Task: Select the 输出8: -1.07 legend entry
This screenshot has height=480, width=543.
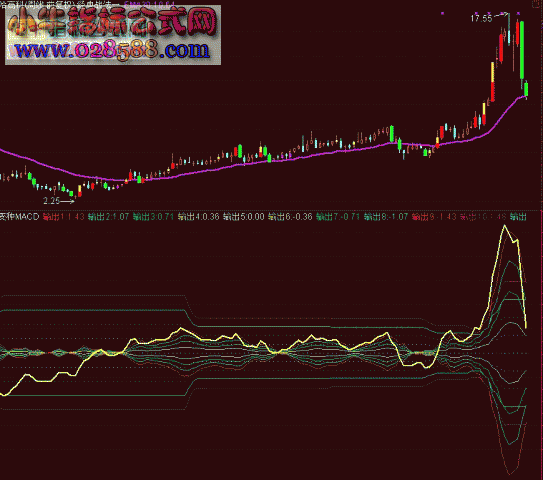Action: [386, 217]
